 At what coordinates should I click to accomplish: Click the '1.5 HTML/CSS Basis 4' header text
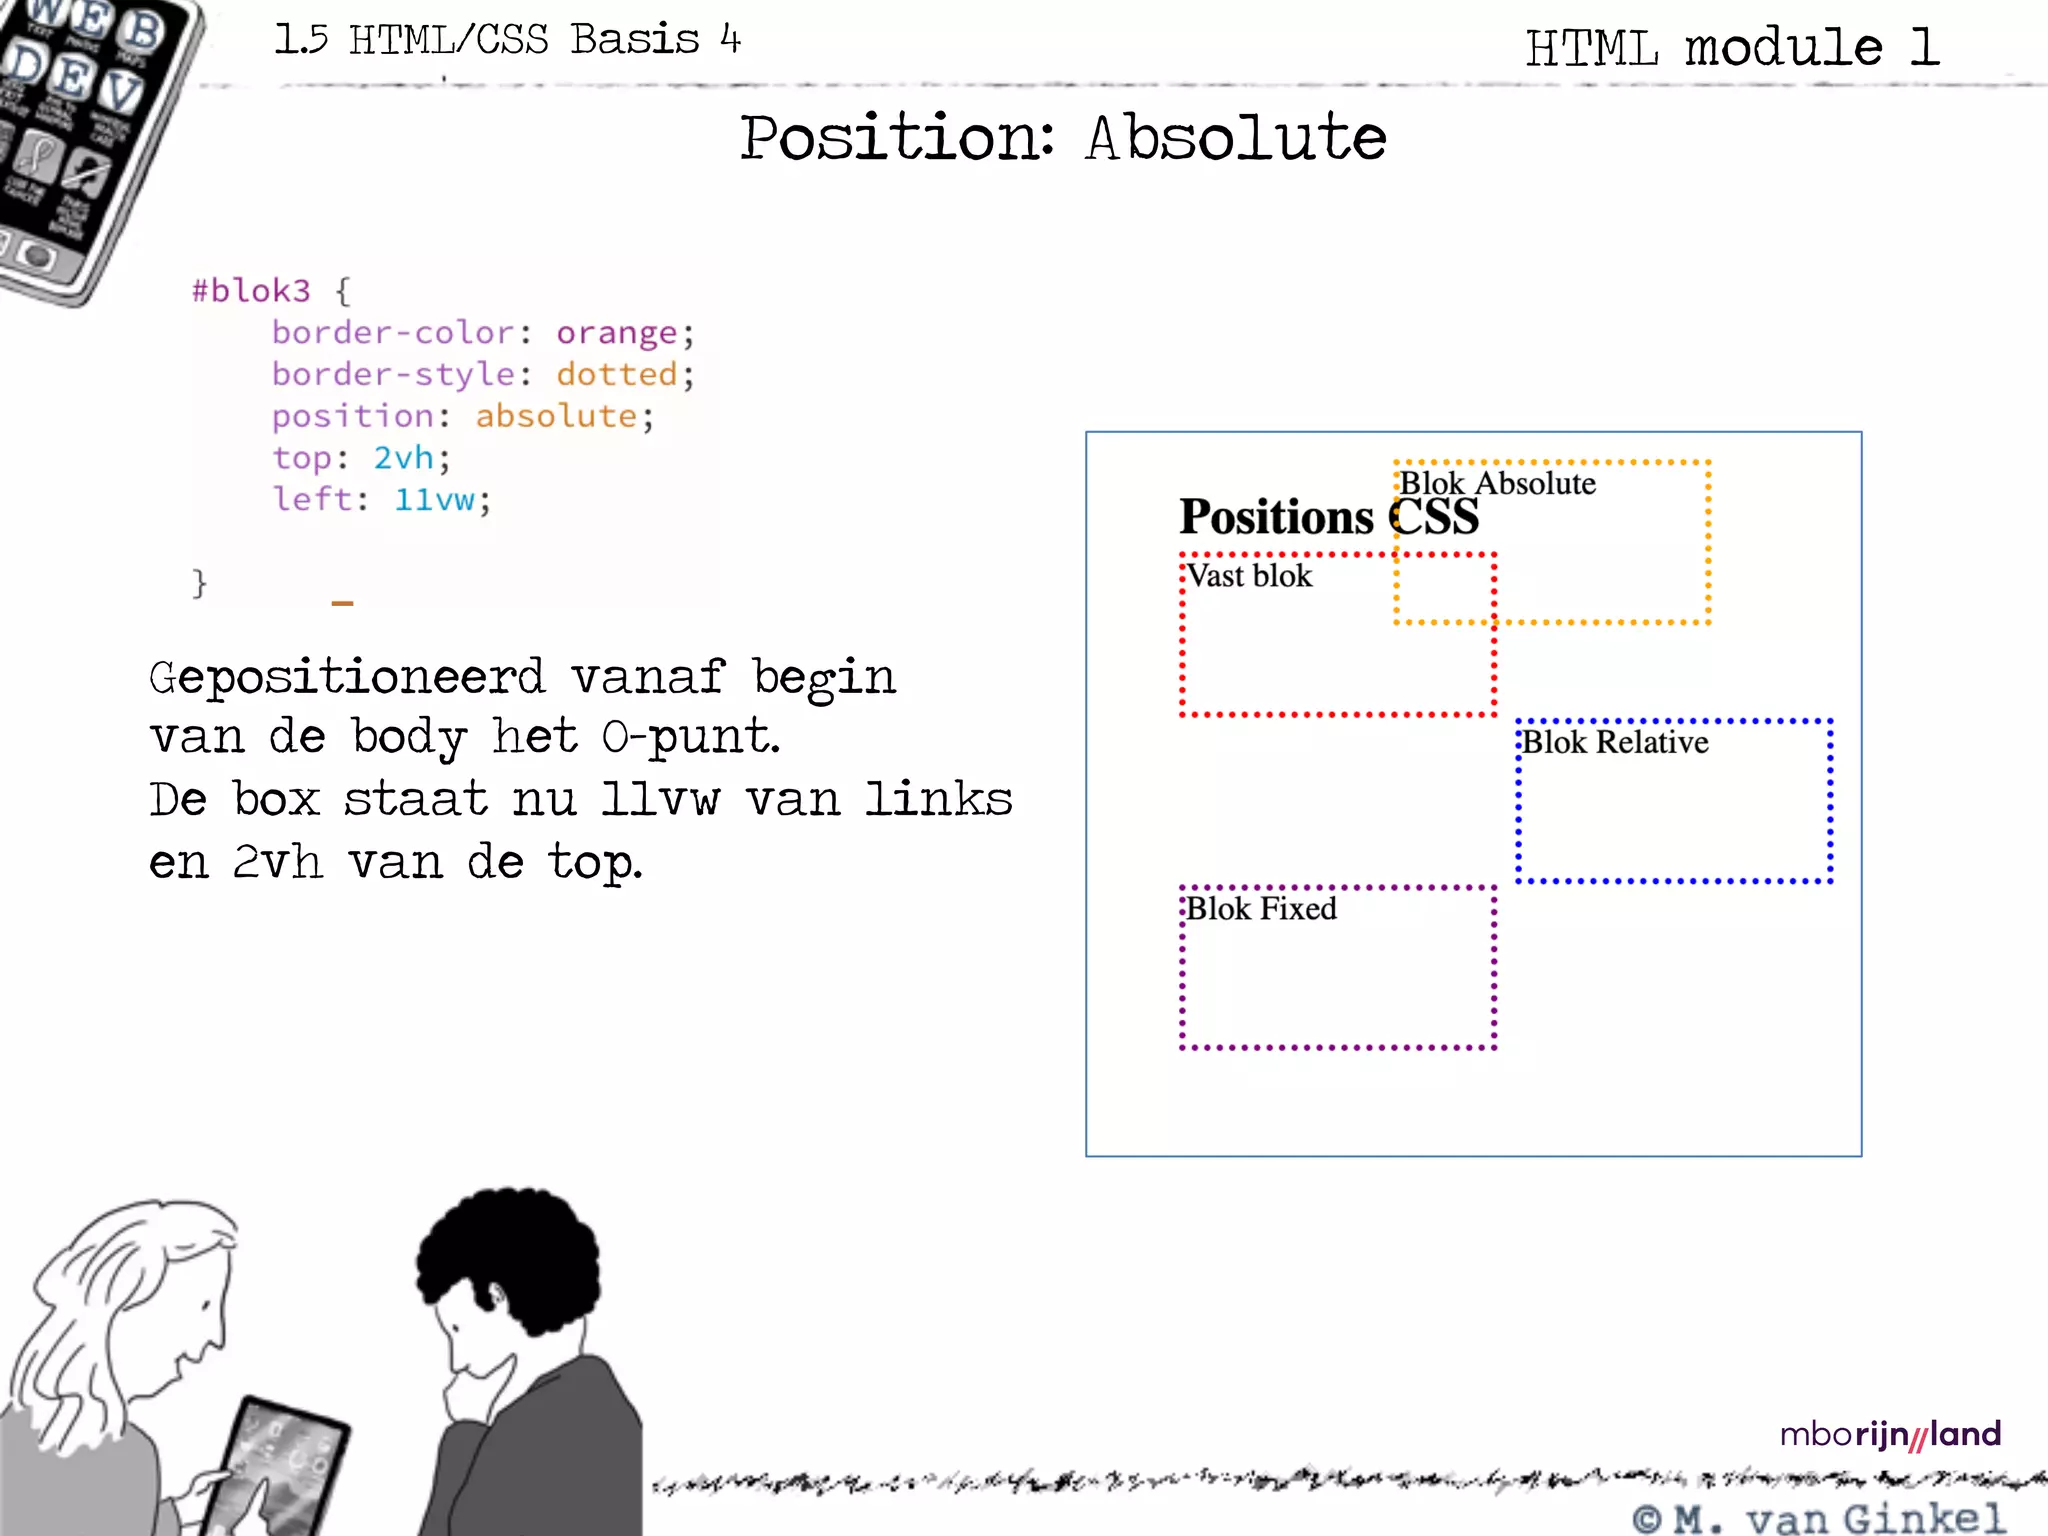point(507,40)
